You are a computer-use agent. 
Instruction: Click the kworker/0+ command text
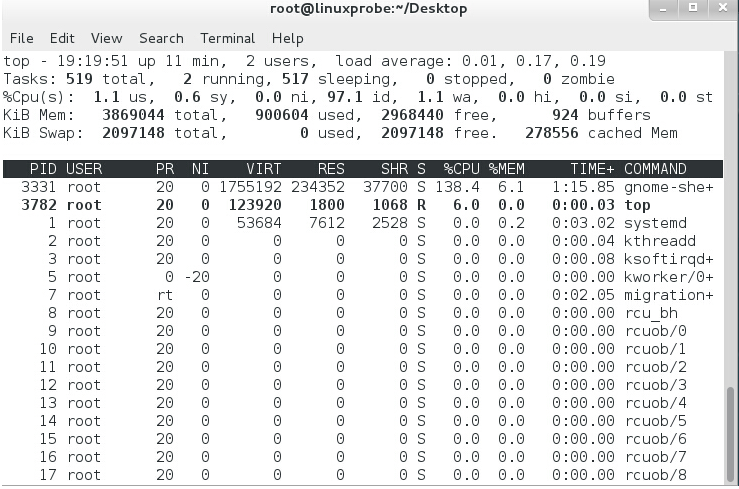(x=669, y=277)
